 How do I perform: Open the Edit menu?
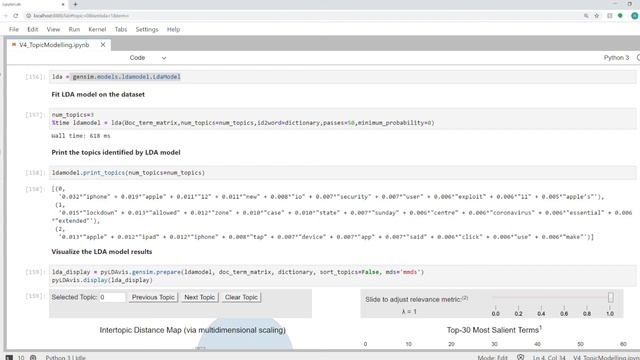33,29
